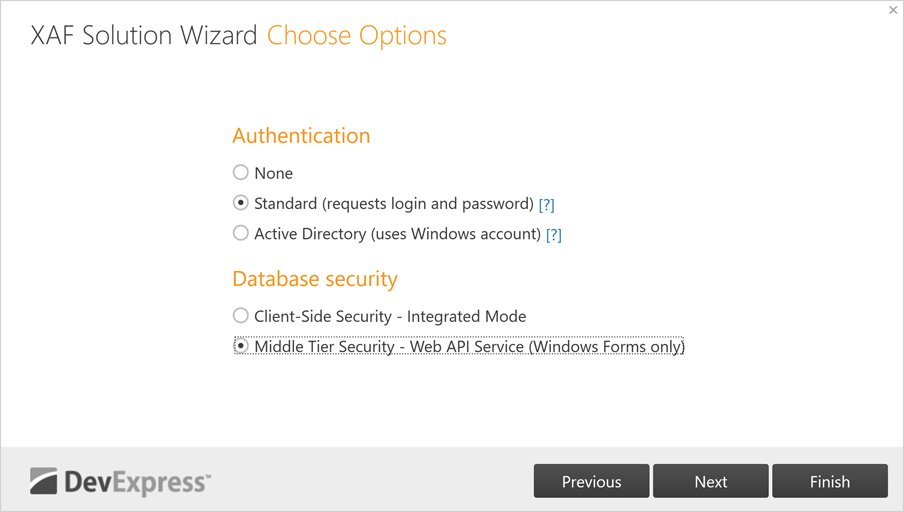
Task: Choose the Standard authentication radio button
Action: (240, 203)
